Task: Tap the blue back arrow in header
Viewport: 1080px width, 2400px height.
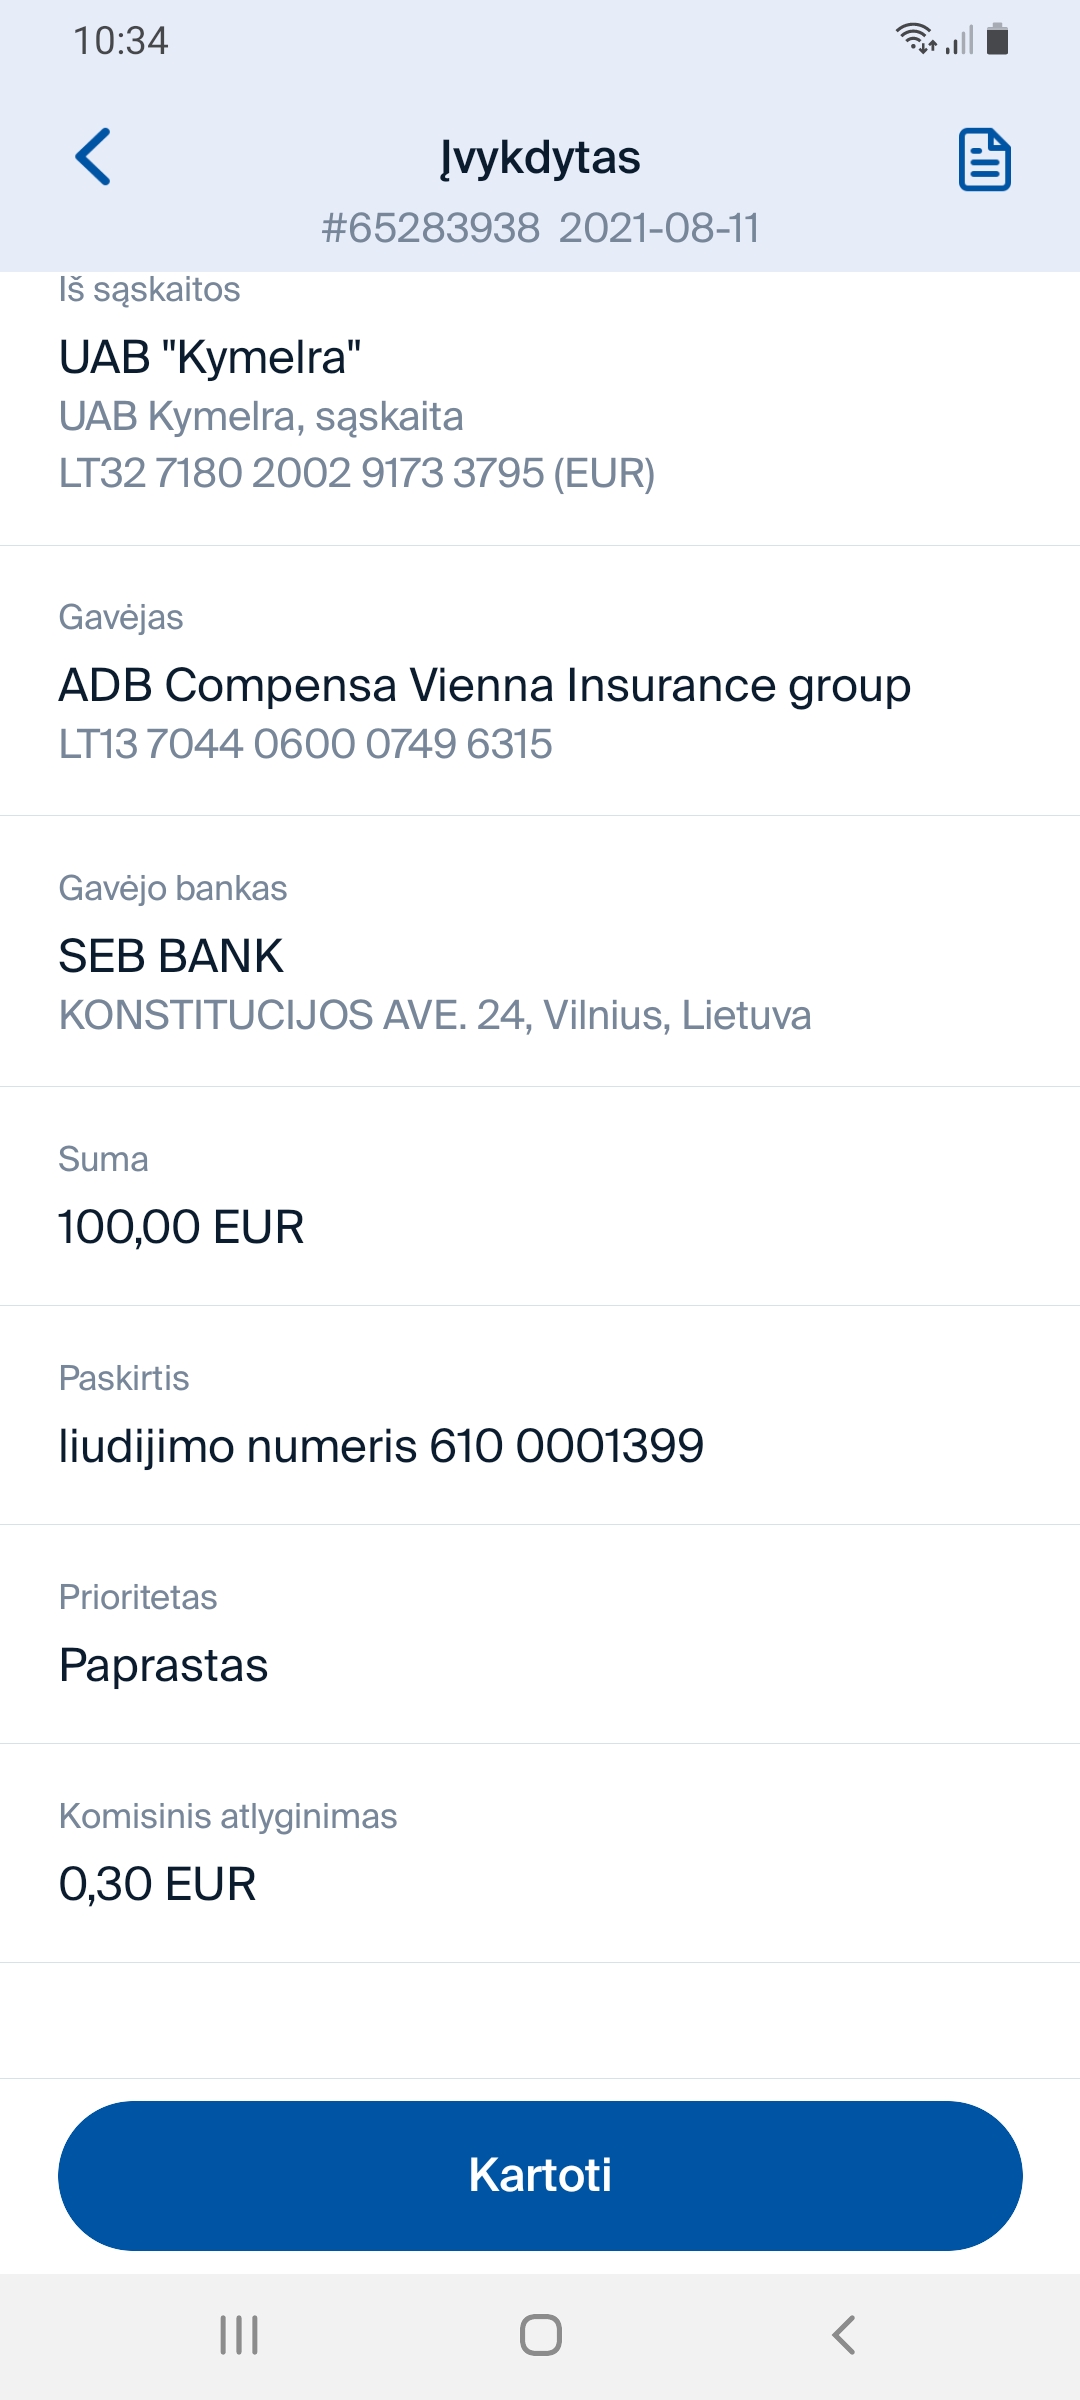Action: tap(93, 157)
